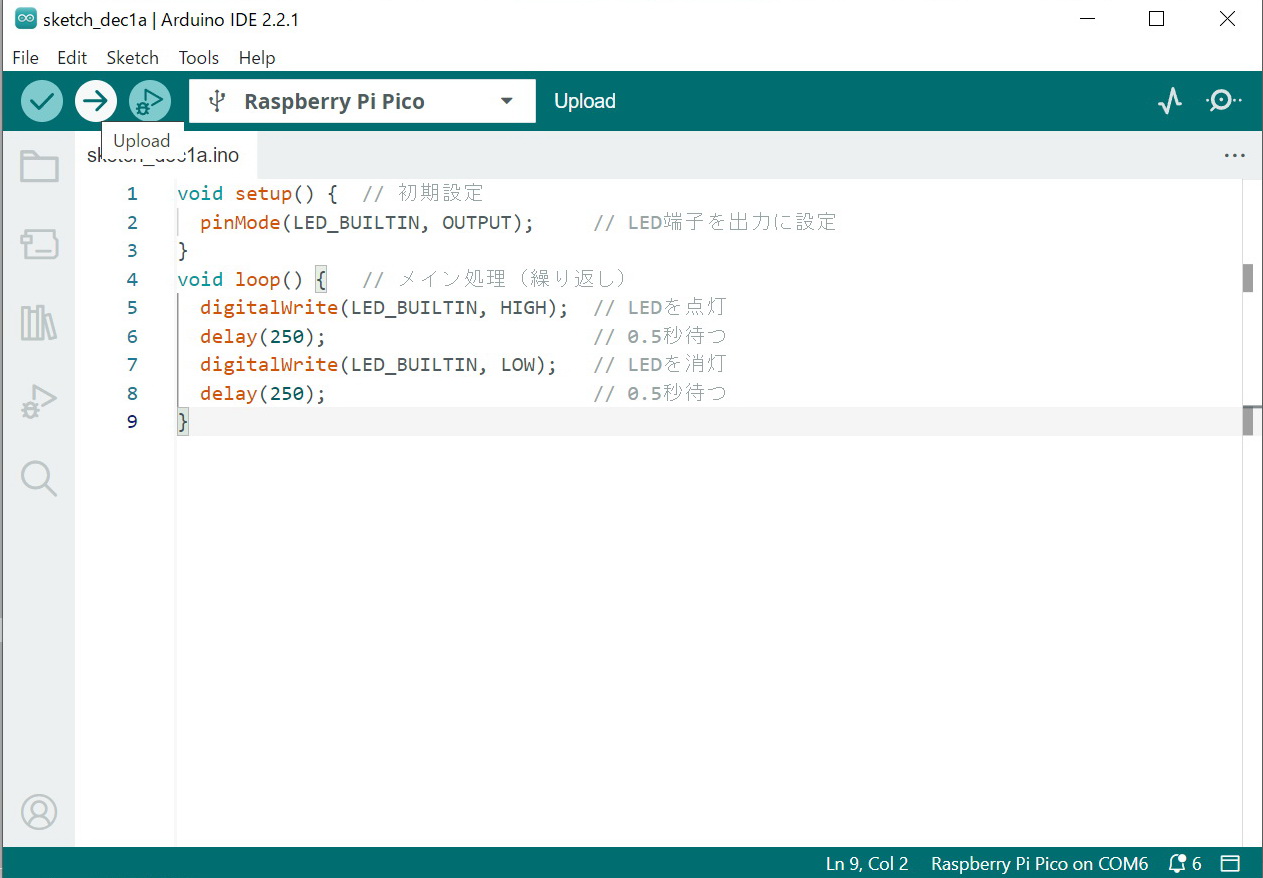1263x878 pixels.
Task: Click the '// 0.5秒待つ' comment on line 8
Action: click(x=660, y=393)
